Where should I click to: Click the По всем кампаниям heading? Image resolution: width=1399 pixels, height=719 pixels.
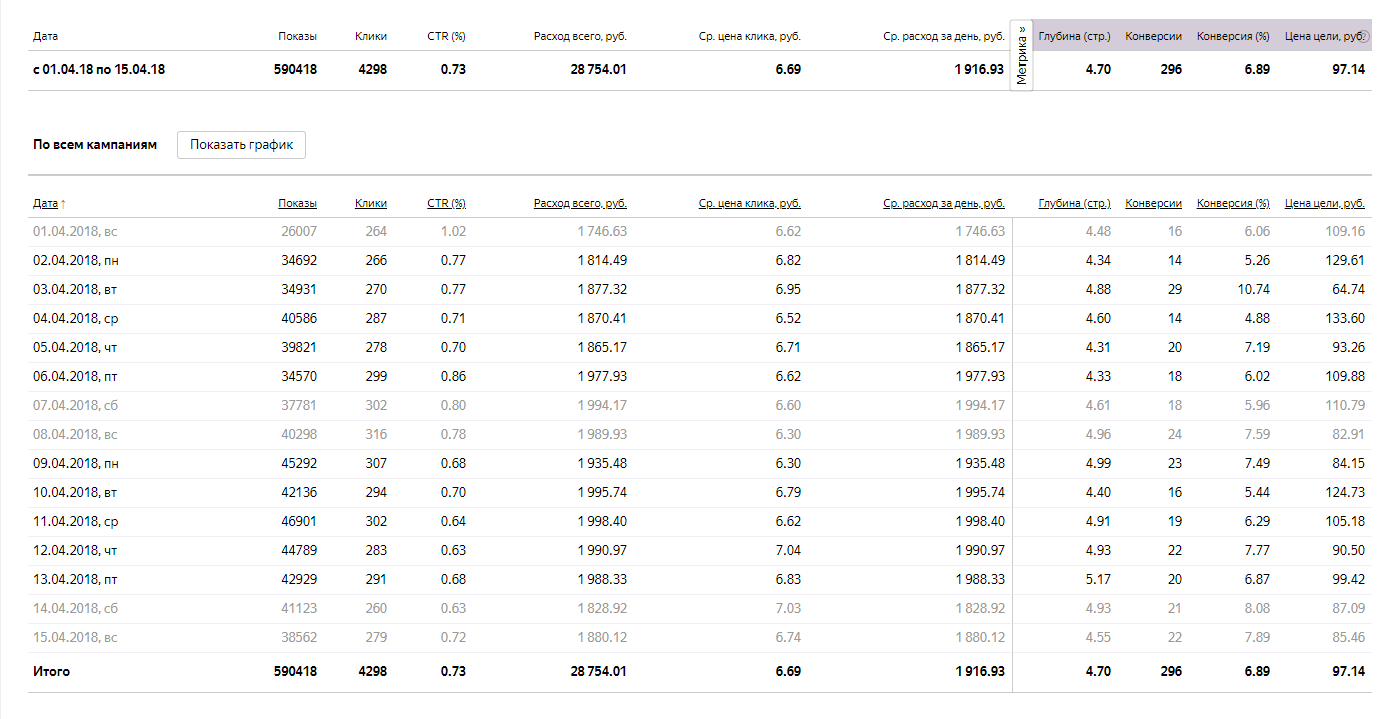(95, 145)
